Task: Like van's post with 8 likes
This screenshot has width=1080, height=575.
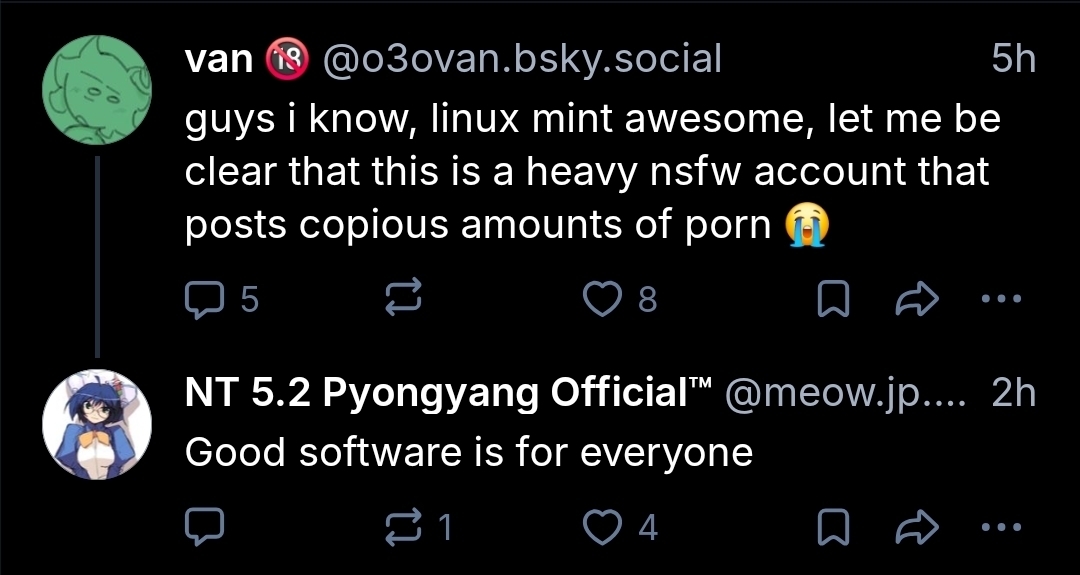Action: pos(603,299)
